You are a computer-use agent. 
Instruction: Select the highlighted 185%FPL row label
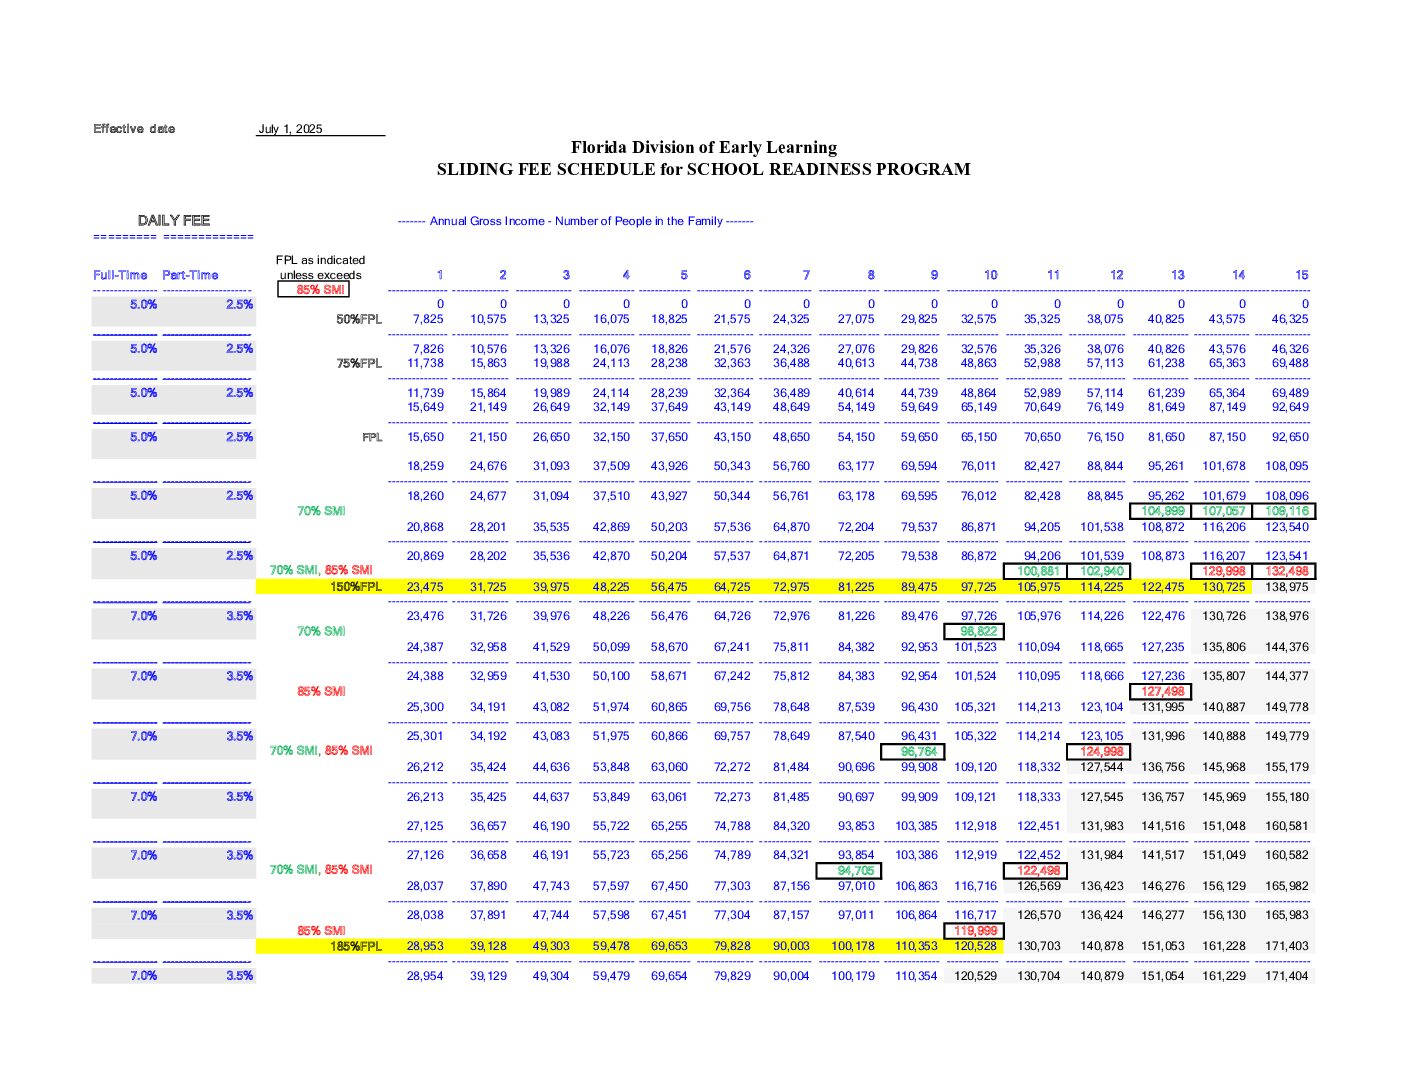(356, 946)
